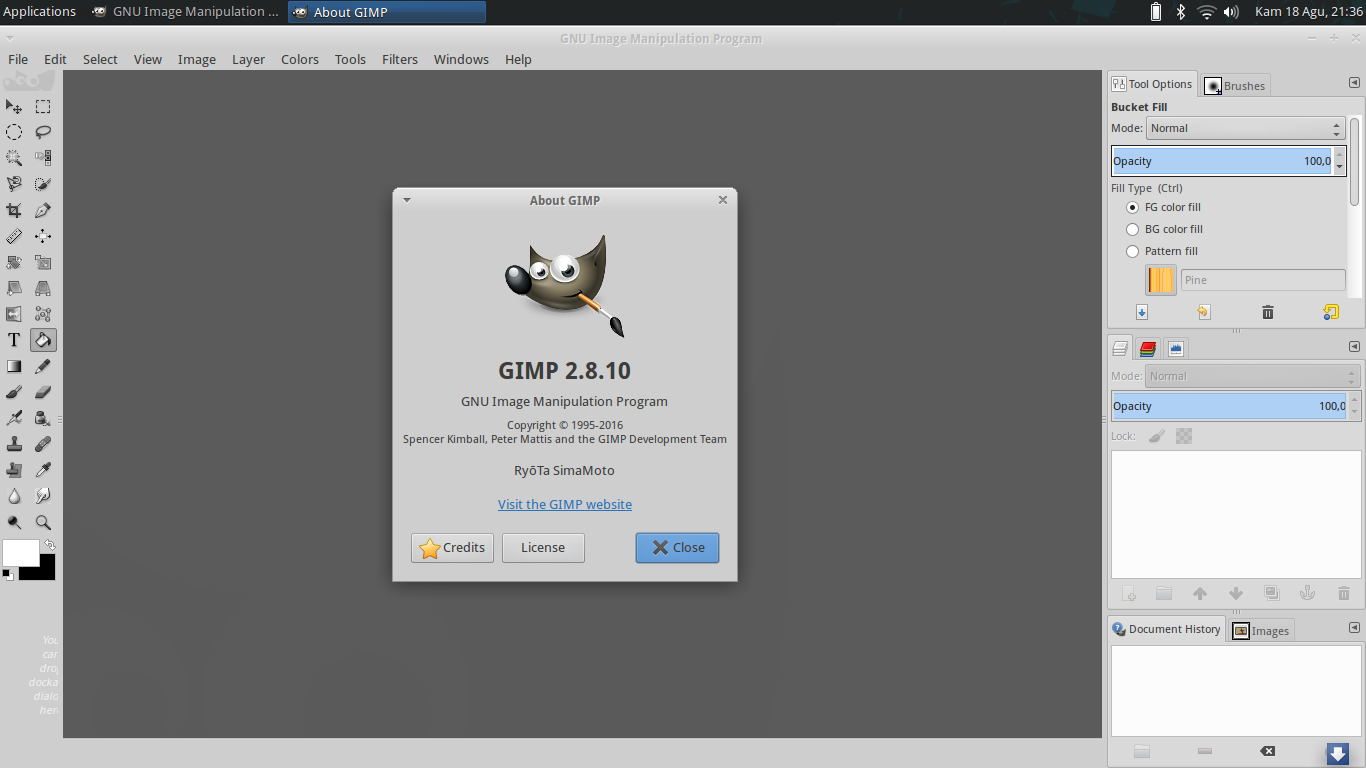Switch to the Brushes tab
The height and width of the screenshot is (768, 1366).
click(x=1235, y=85)
